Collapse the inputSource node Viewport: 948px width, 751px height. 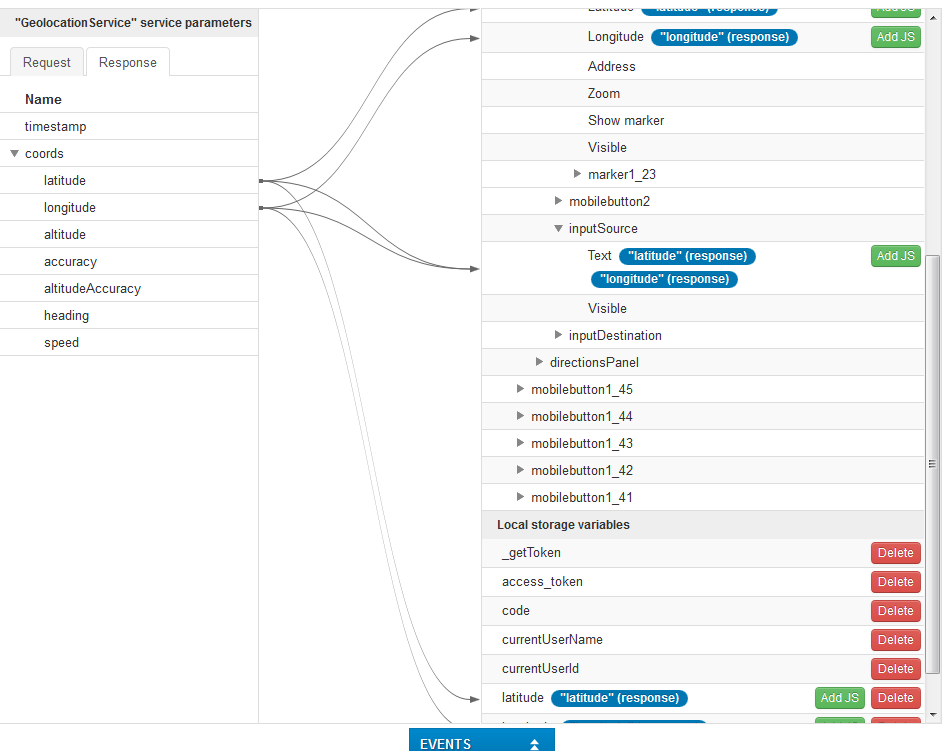tap(559, 229)
